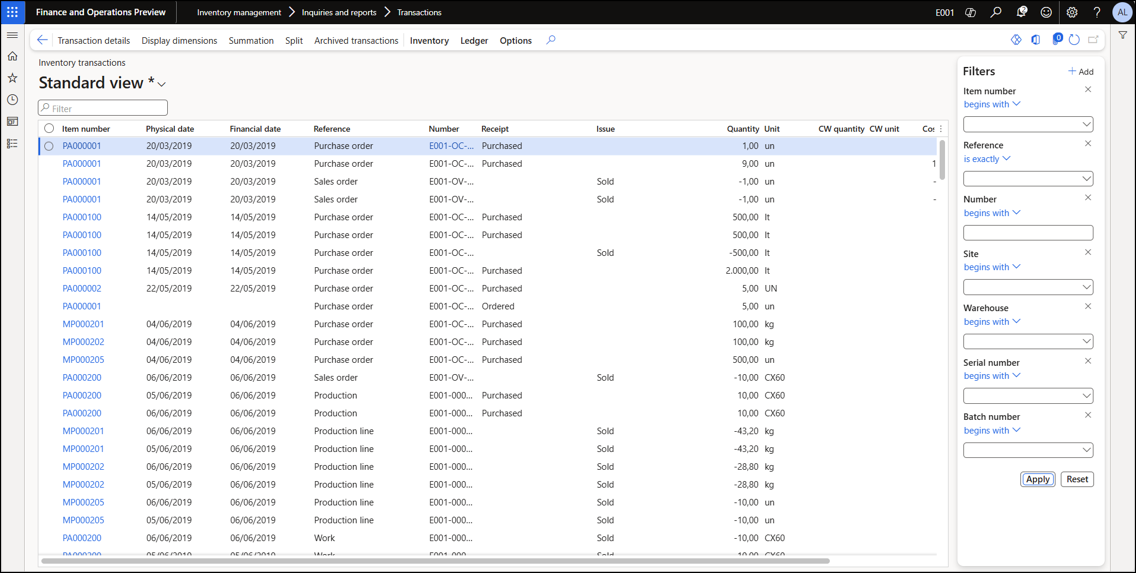The height and width of the screenshot is (573, 1136).
Task: Click the Home icon in left sidebar
Action: coord(12,56)
